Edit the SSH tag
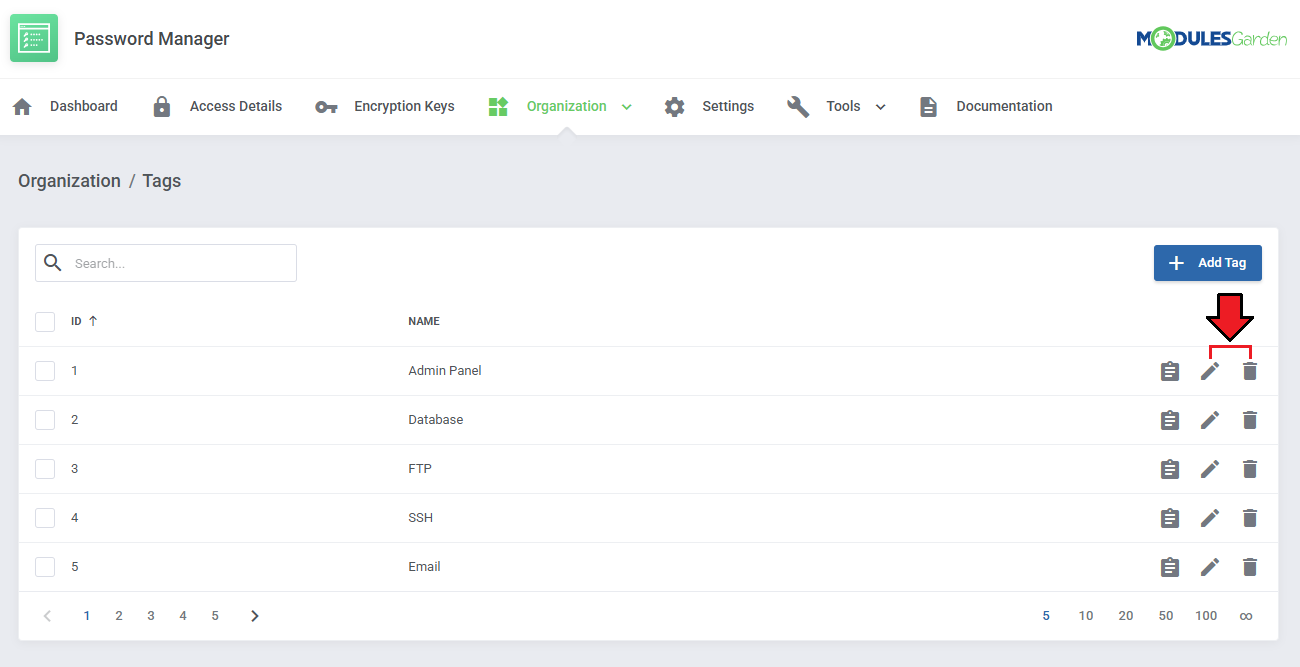Screen dimensions: 1300x667 click(x=1210, y=518)
